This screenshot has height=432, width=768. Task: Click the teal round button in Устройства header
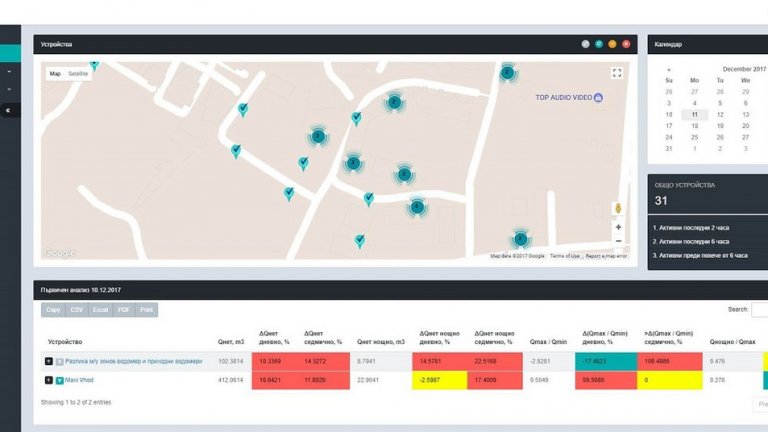[599, 44]
